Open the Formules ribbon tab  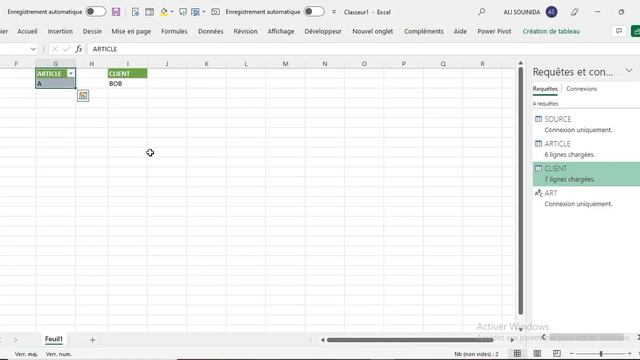point(174,31)
